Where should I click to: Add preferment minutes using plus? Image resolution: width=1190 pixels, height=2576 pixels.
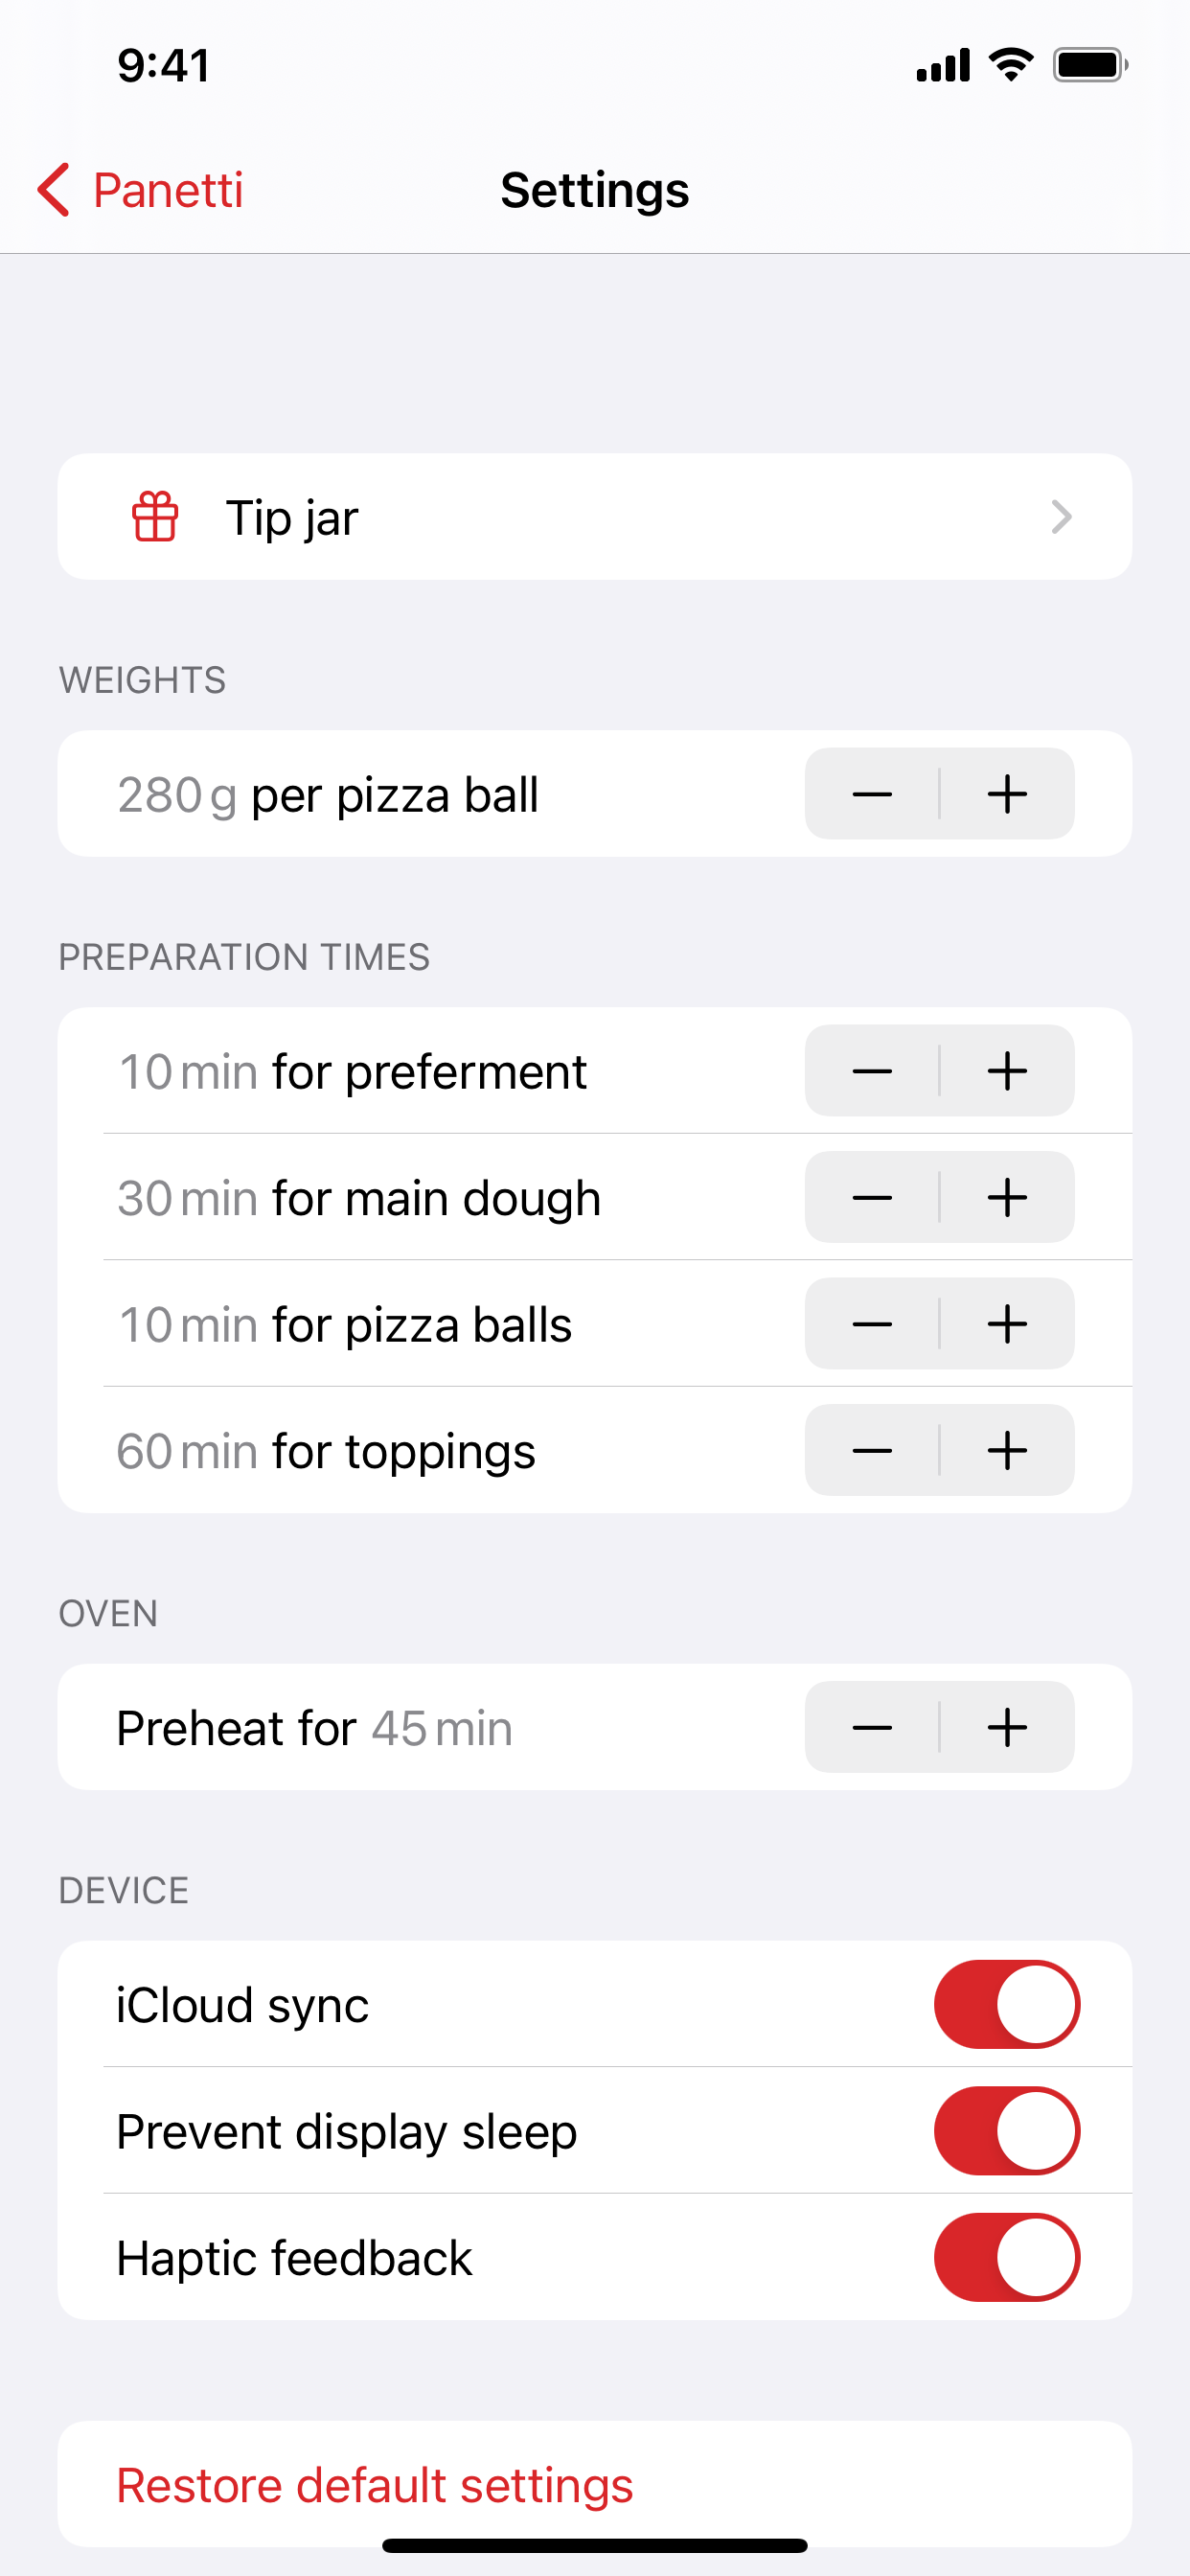[x=1007, y=1071]
